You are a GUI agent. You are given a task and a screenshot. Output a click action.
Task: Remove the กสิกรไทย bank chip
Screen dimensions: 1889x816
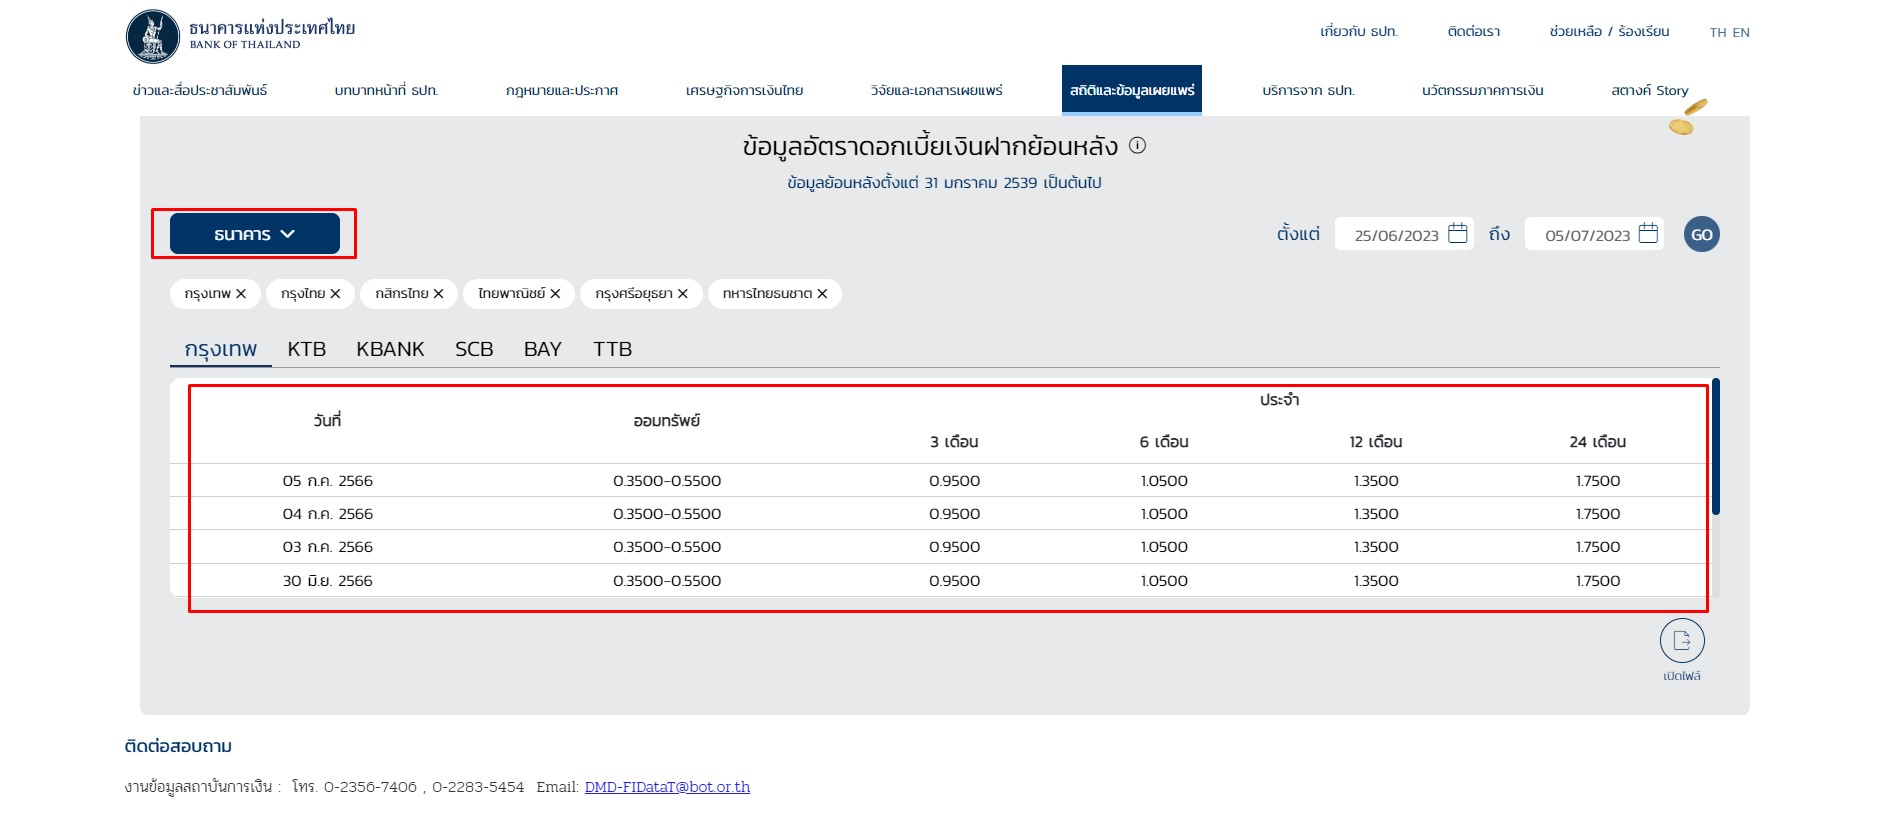[438, 294]
